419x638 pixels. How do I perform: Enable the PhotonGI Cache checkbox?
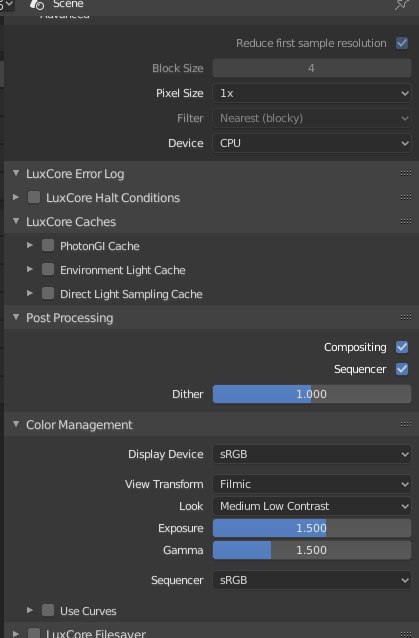tap(48, 245)
